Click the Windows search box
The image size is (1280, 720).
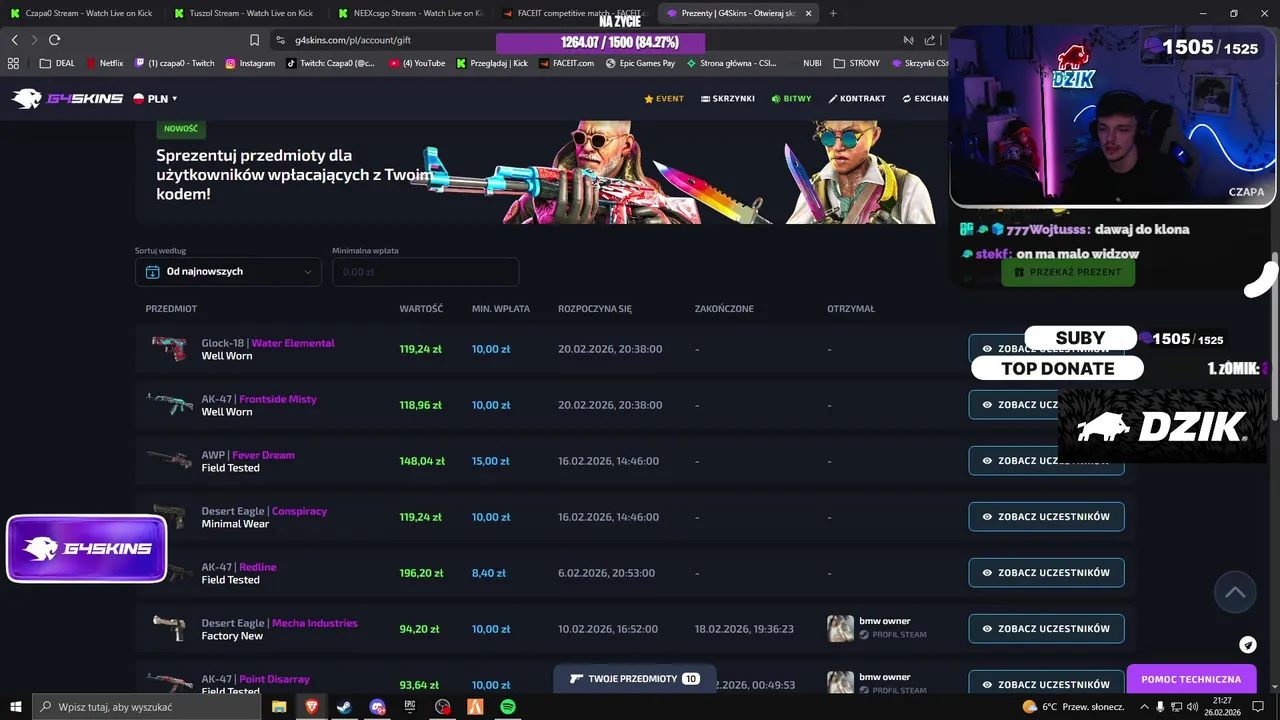(144, 707)
